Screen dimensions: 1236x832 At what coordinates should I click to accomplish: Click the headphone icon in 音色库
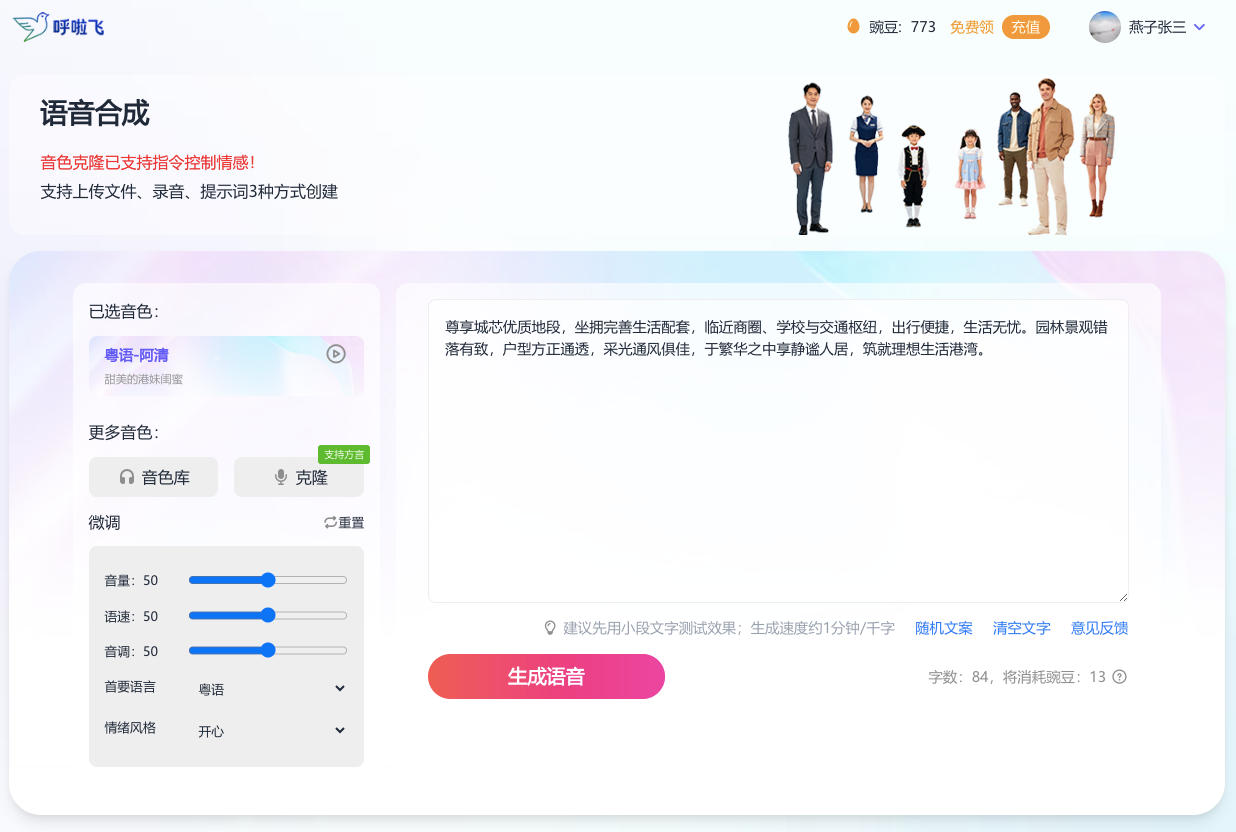coord(127,478)
